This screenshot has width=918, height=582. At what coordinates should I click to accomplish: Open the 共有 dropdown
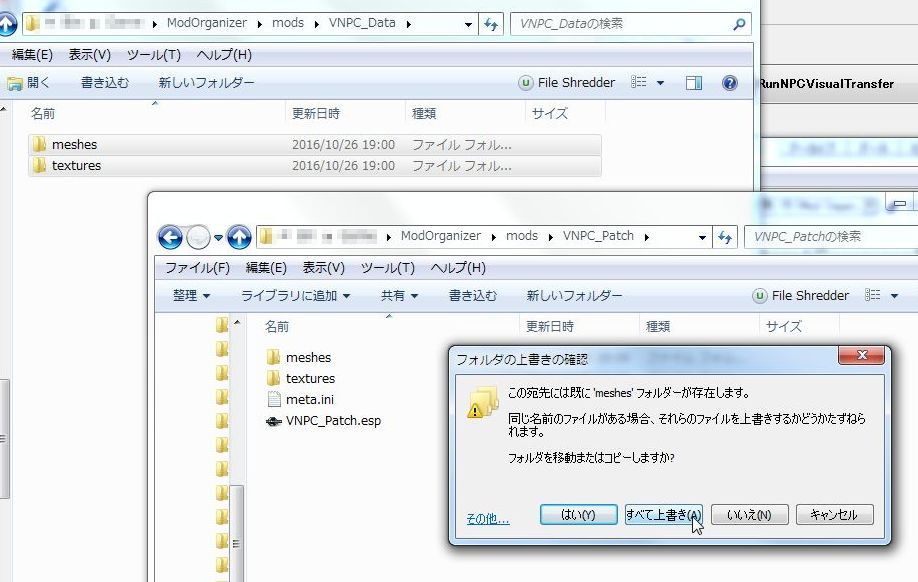point(398,296)
